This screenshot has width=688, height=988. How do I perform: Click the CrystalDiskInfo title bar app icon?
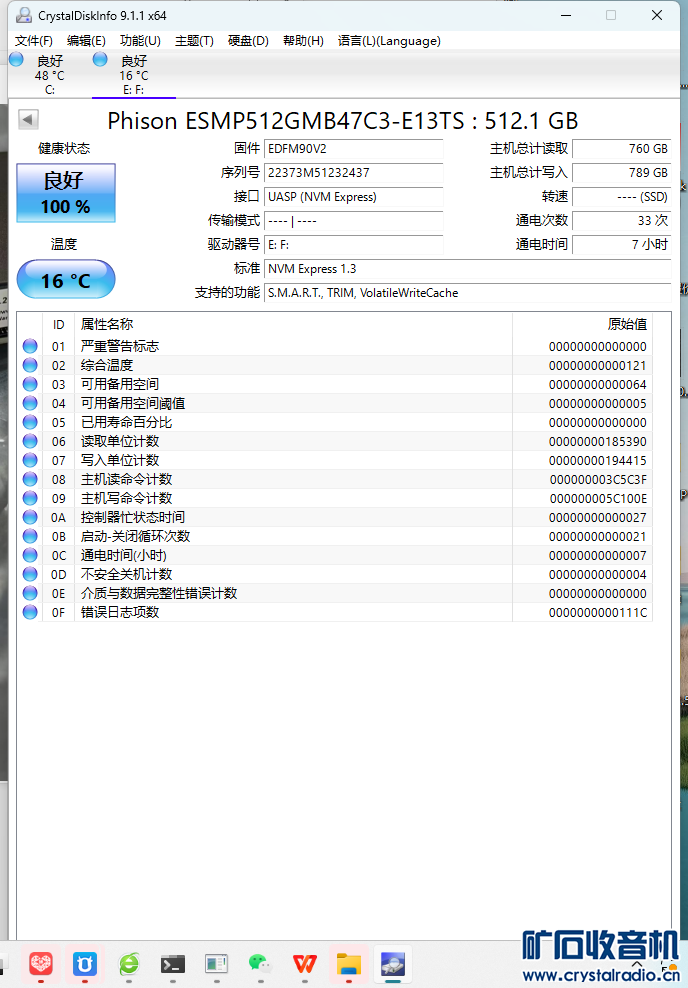[x=24, y=15]
